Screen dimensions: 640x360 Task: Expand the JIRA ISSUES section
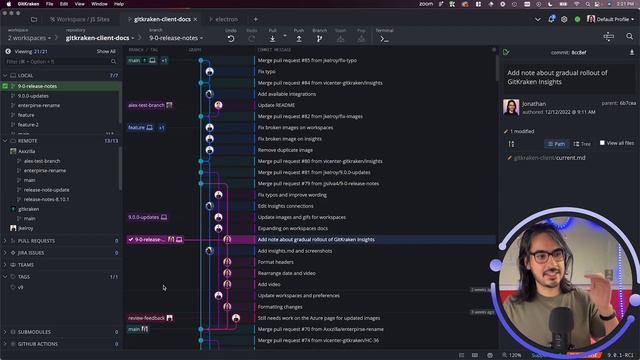(x=5, y=253)
